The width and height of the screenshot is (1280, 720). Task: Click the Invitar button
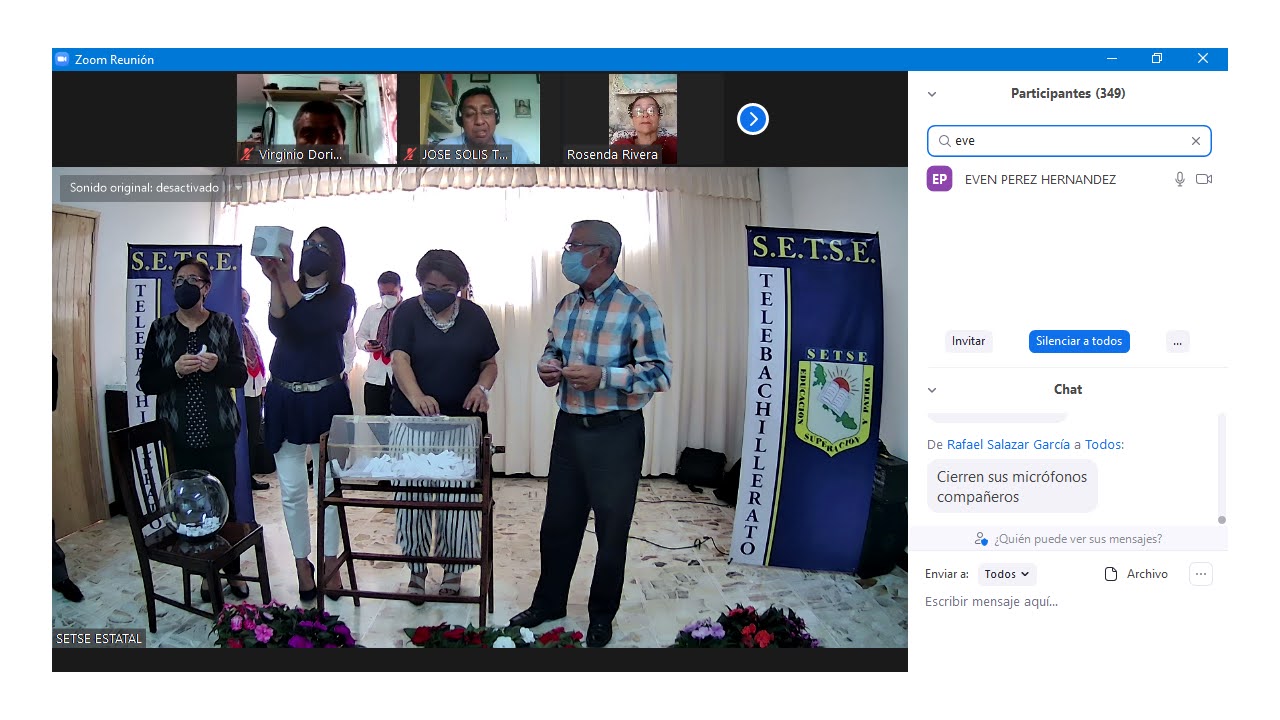(x=968, y=341)
